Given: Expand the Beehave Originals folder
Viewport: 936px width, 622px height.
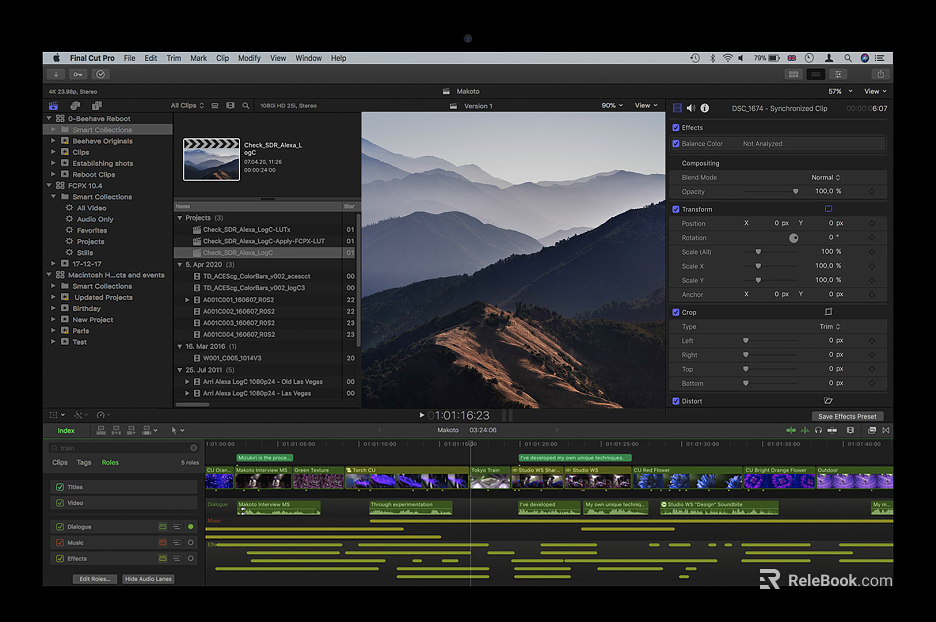Looking at the screenshot, I should click(x=54, y=141).
